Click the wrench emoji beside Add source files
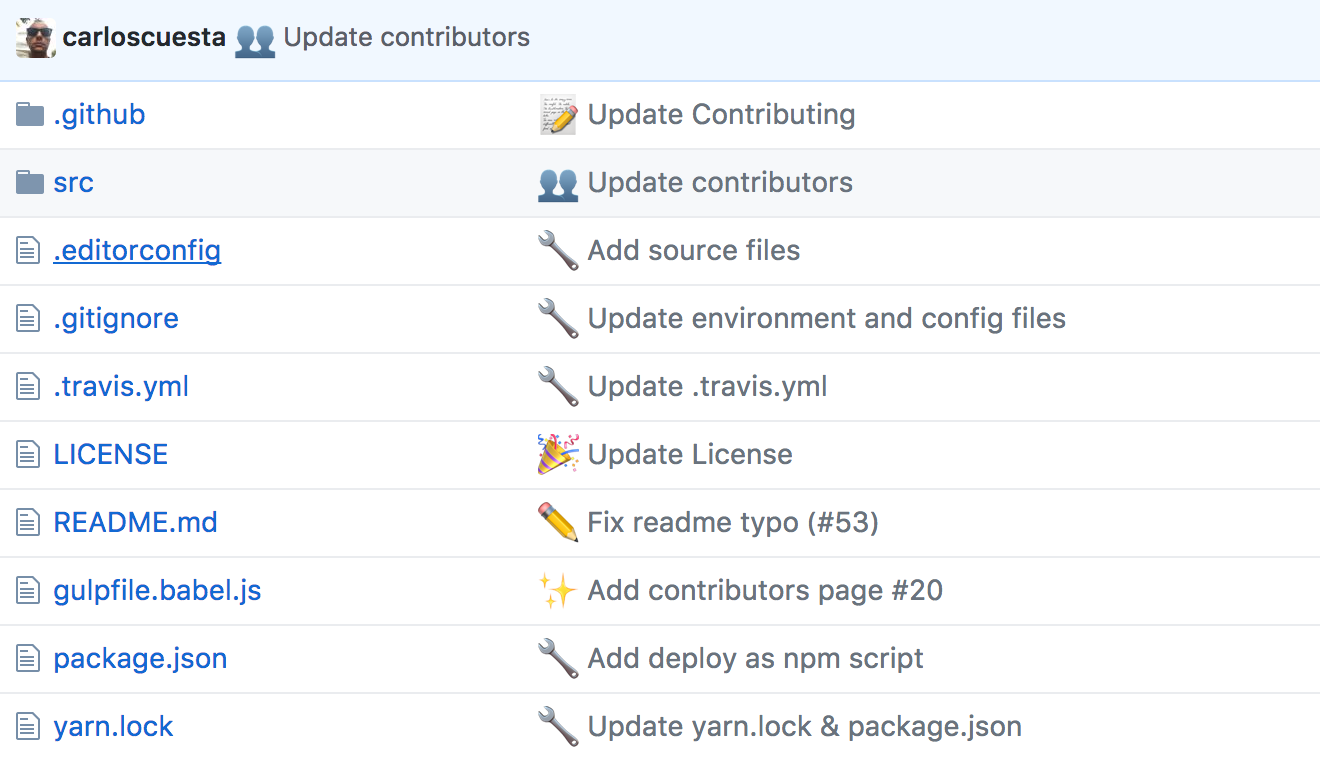Screen dimensions: 1320x758 tap(558, 250)
